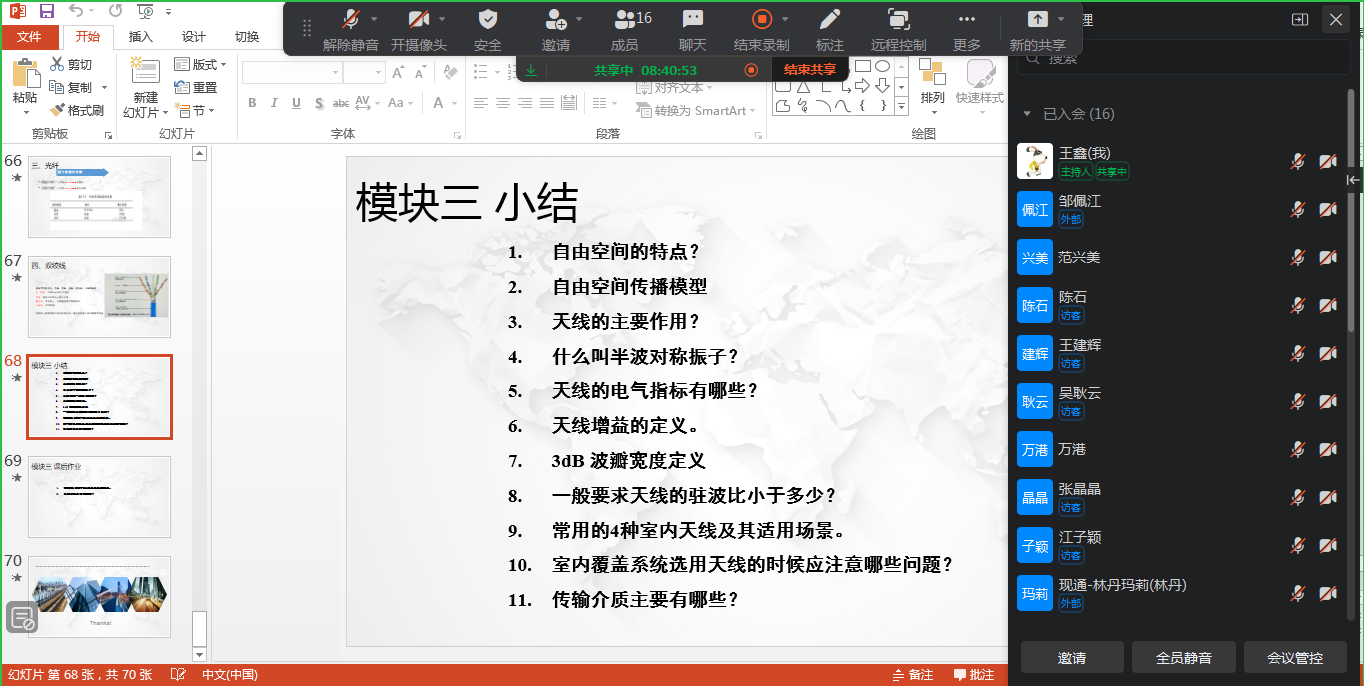Viewport: 1364px width, 686px height.
Task: Toggle italic formatting
Action: coord(274,103)
